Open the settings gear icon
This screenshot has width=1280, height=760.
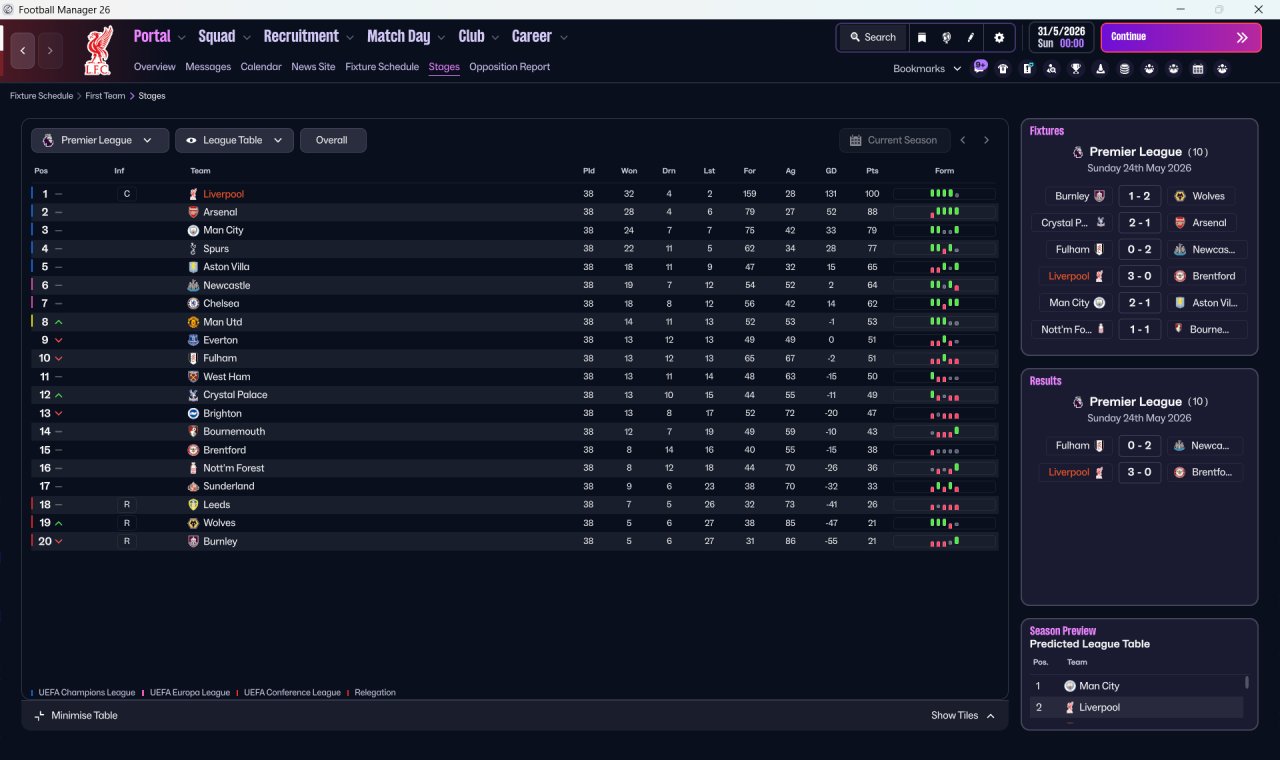pyautogui.click(x=998, y=38)
